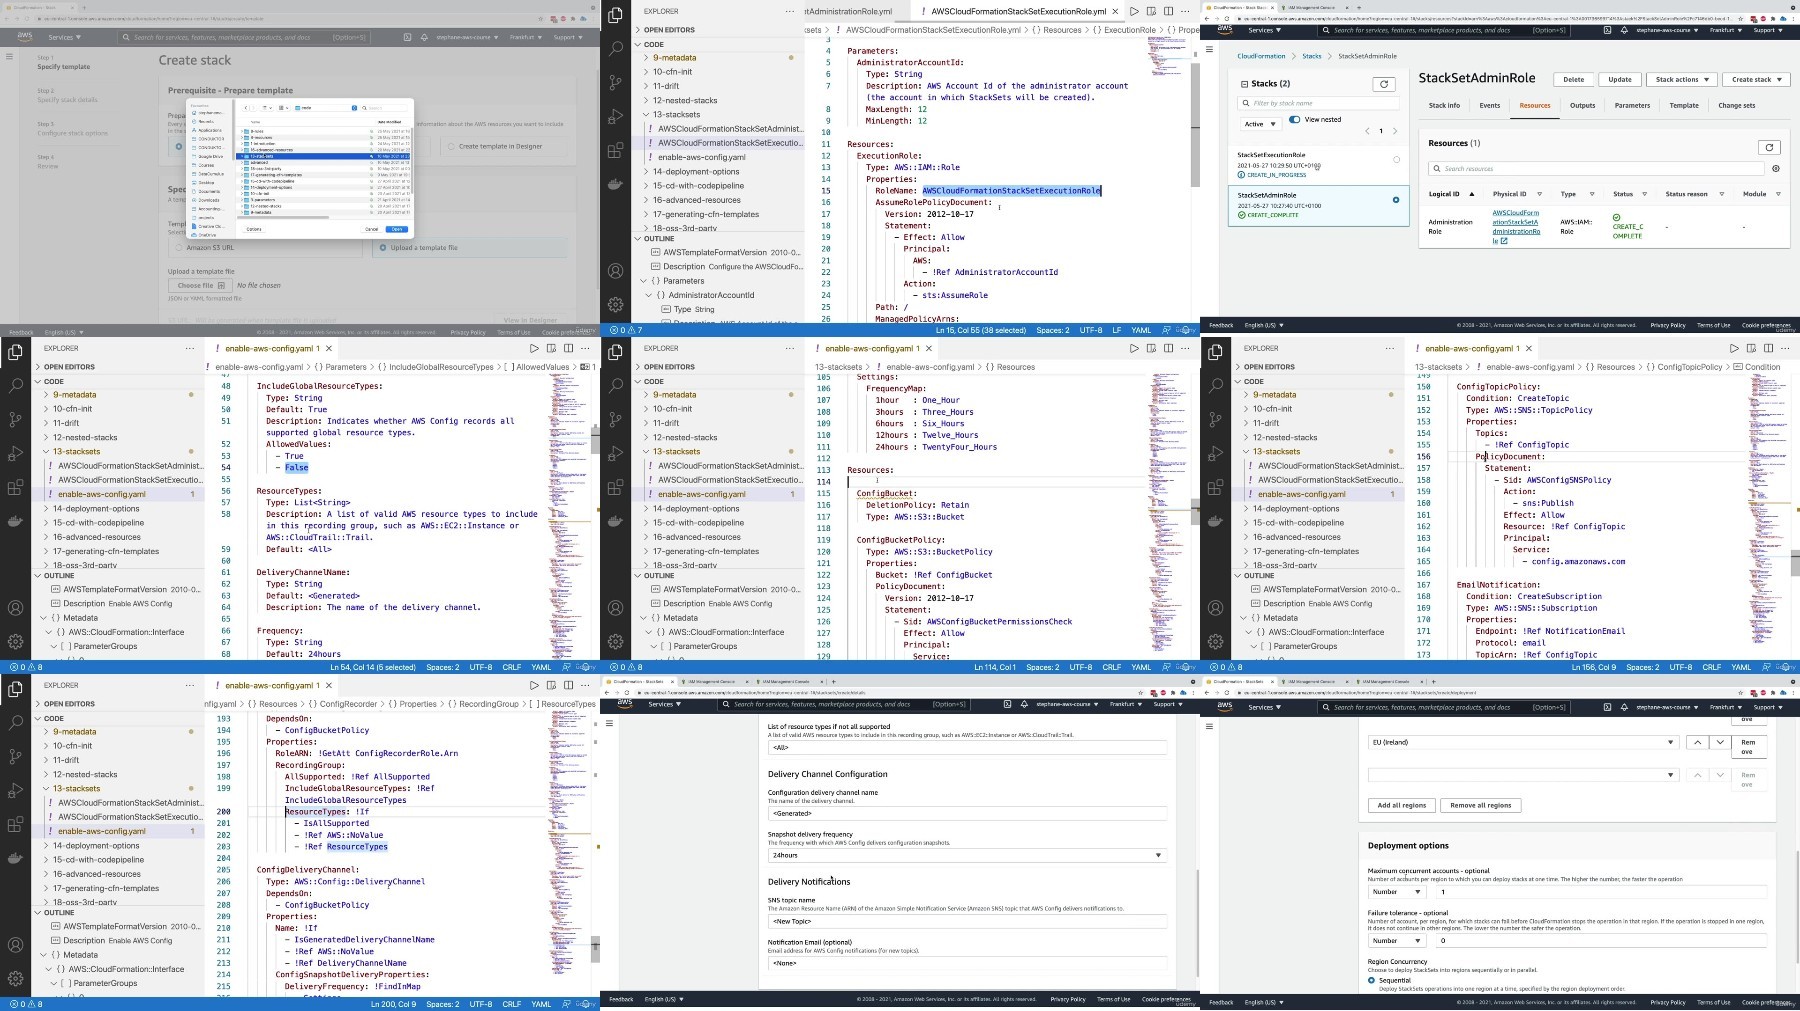
Task: Expand the EU (Ireland) region selector
Action: pyautogui.click(x=1523, y=743)
